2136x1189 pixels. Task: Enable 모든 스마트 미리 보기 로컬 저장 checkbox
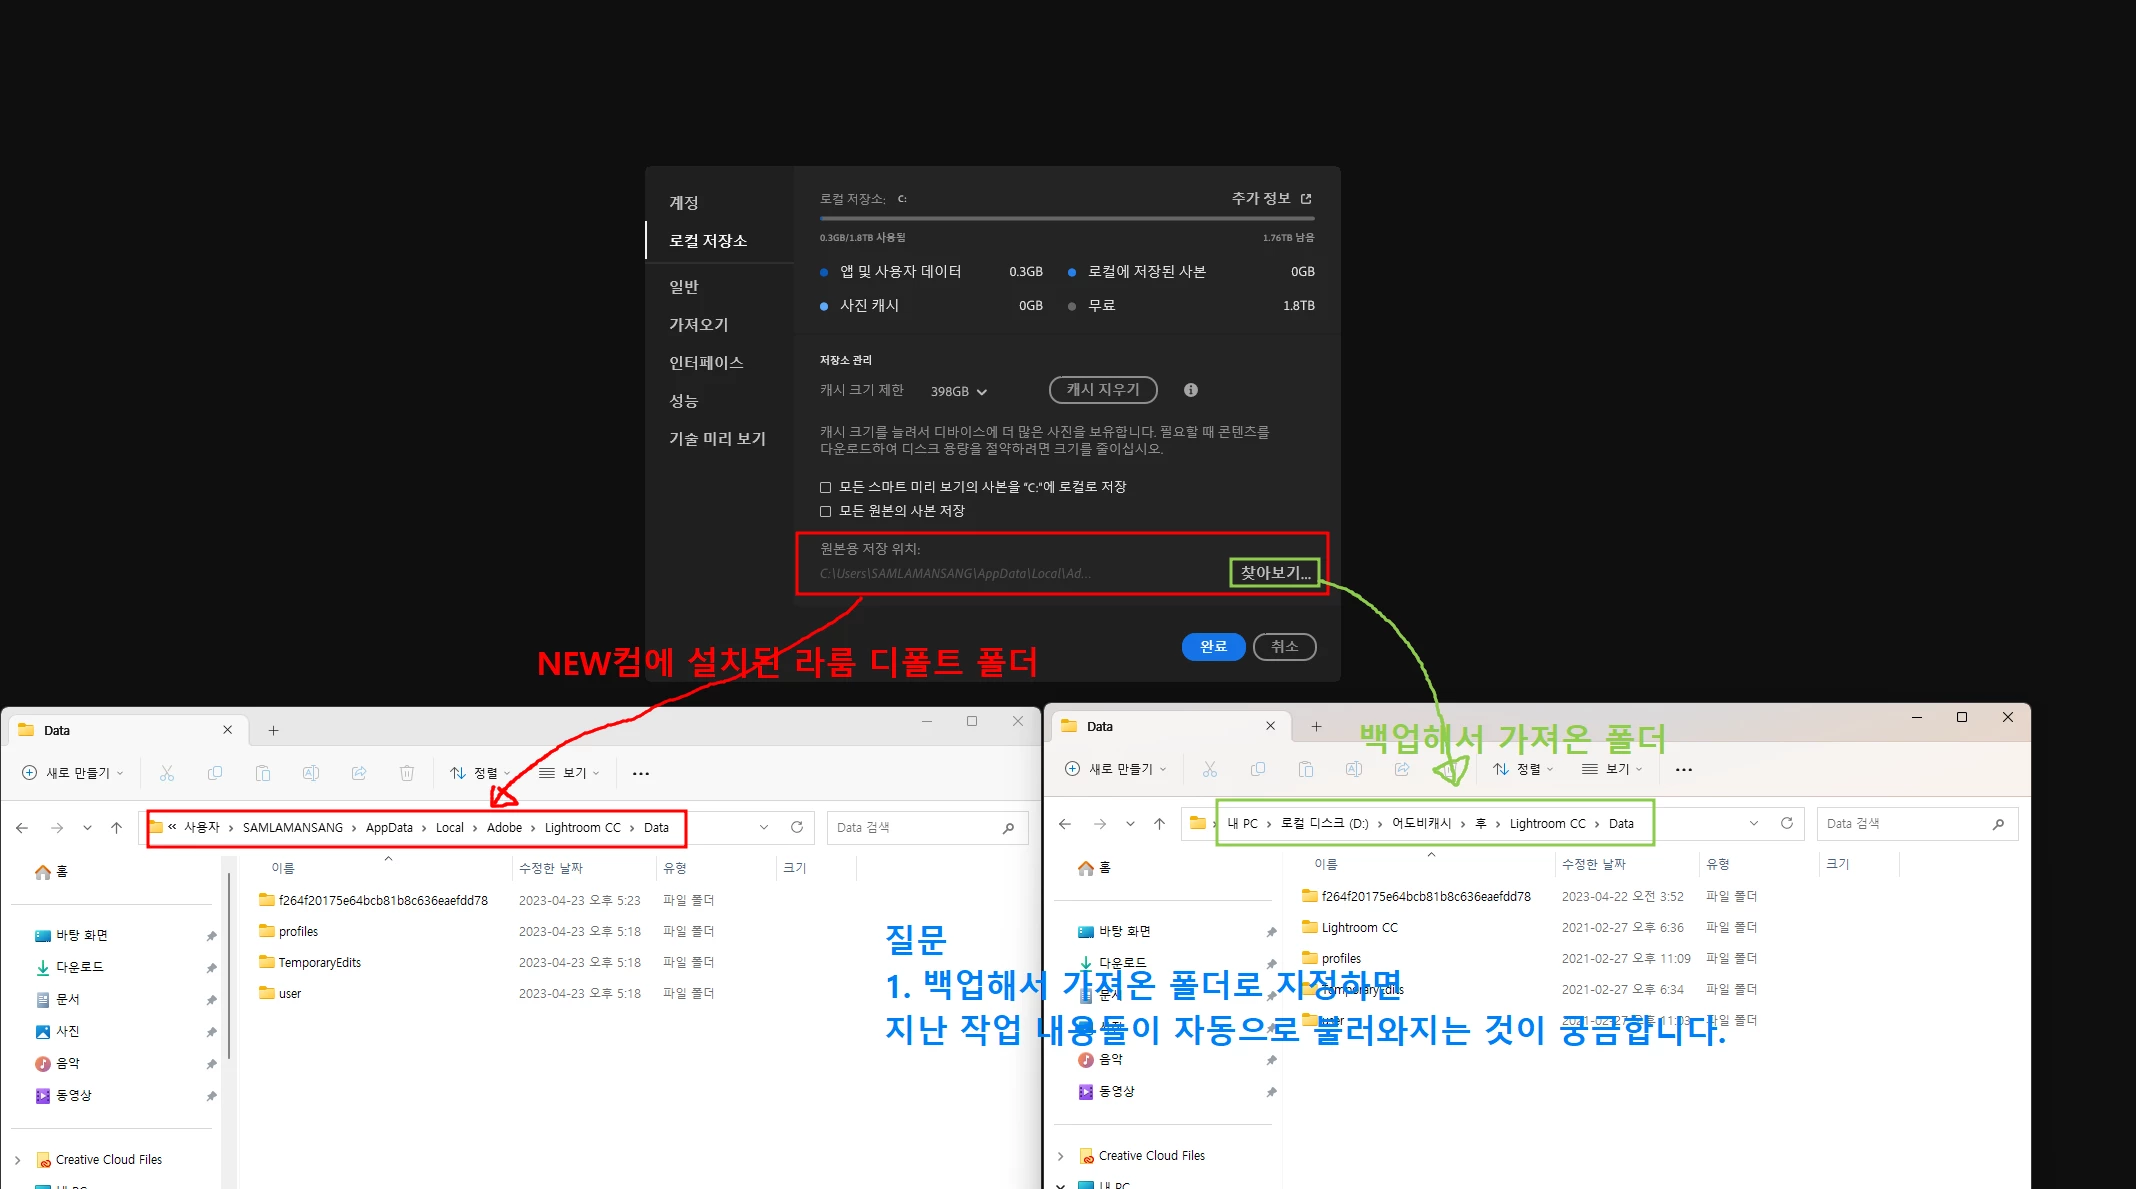826,487
